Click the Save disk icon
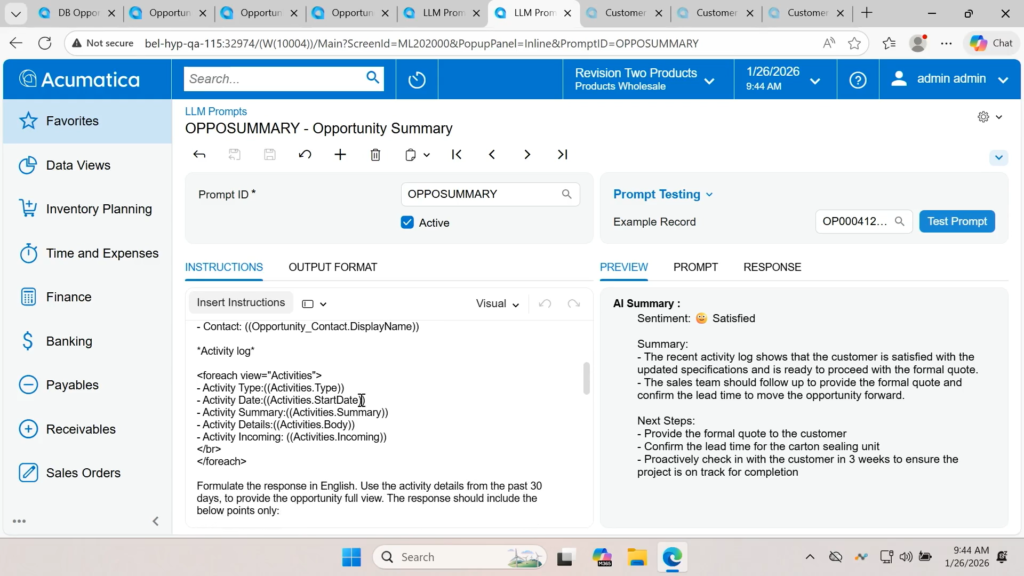The width and height of the screenshot is (1024, 576). coord(270,155)
